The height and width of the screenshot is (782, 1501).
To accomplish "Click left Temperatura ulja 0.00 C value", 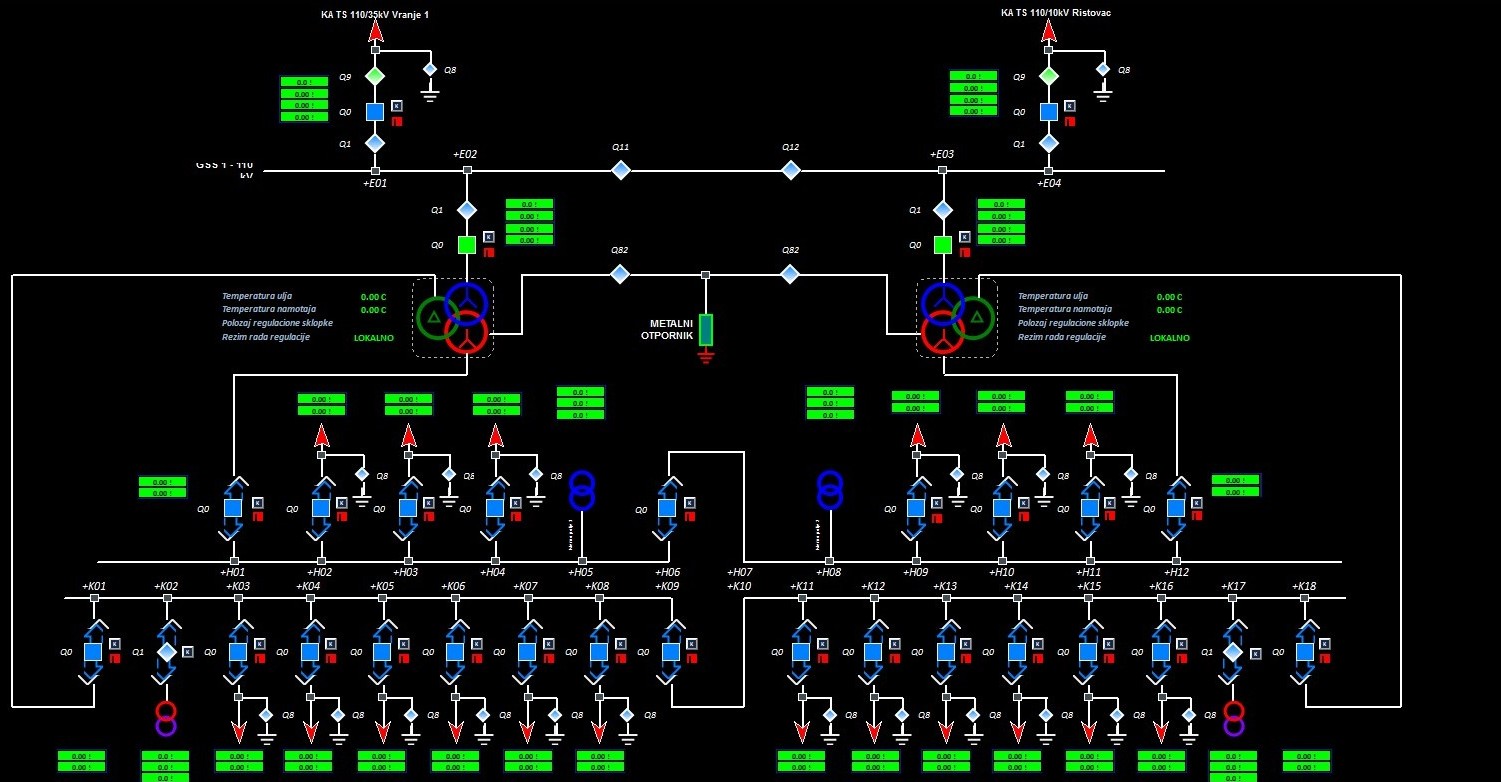I will tap(373, 297).
